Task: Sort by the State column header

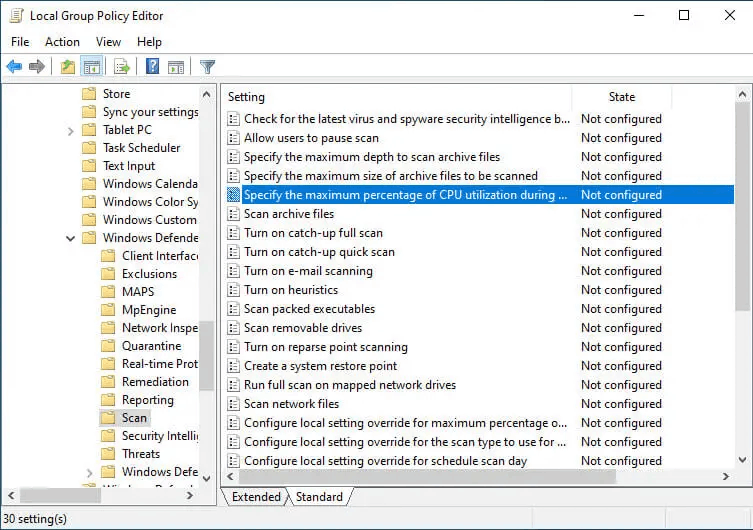Action: click(x=622, y=97)
